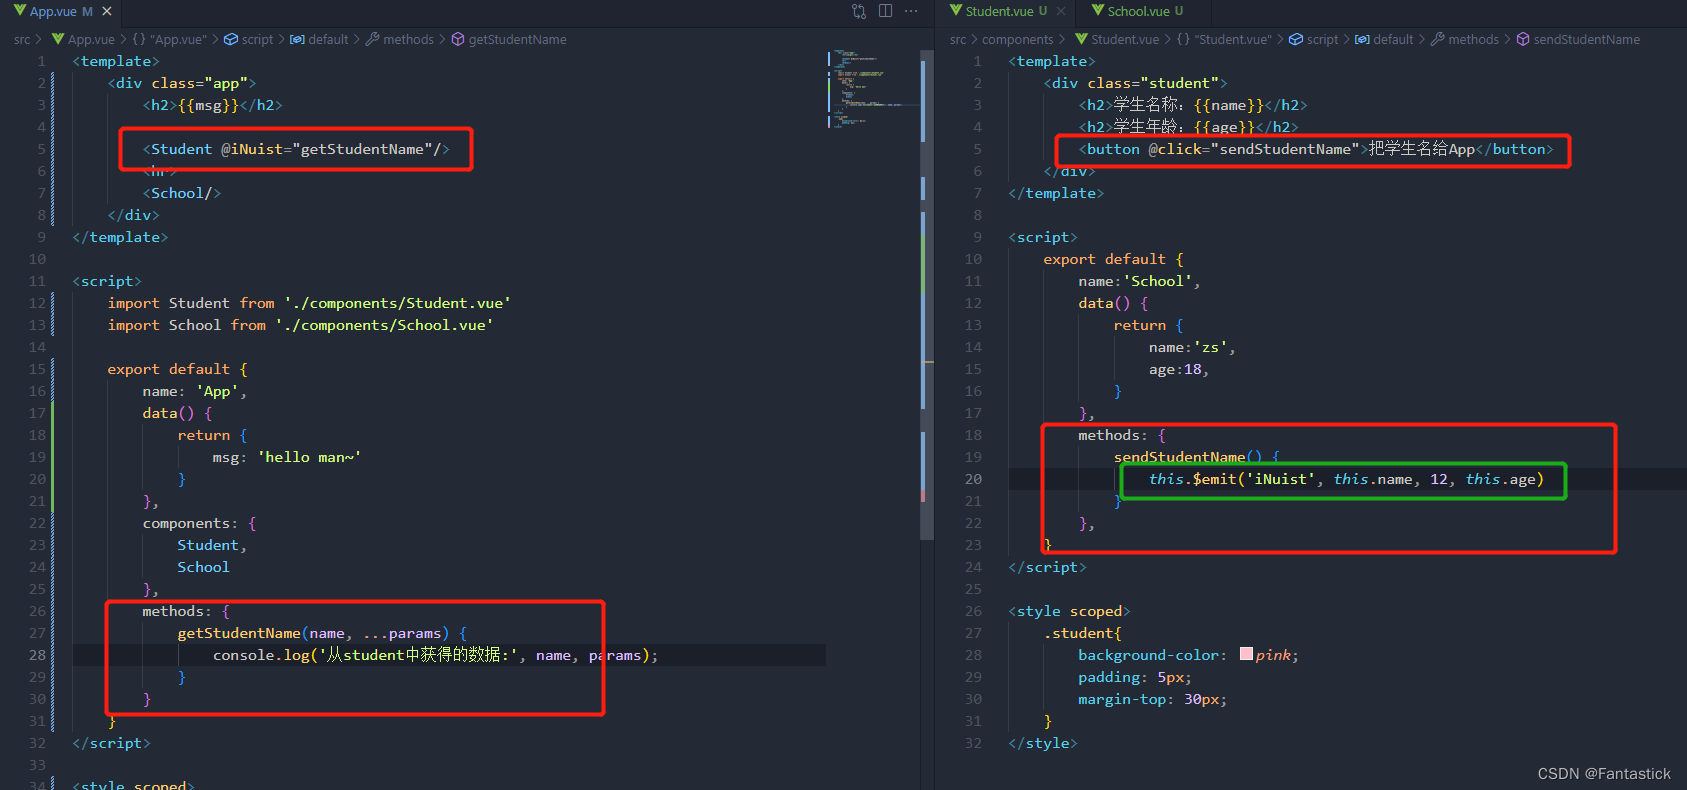Click ...params rest parameter

402,633
